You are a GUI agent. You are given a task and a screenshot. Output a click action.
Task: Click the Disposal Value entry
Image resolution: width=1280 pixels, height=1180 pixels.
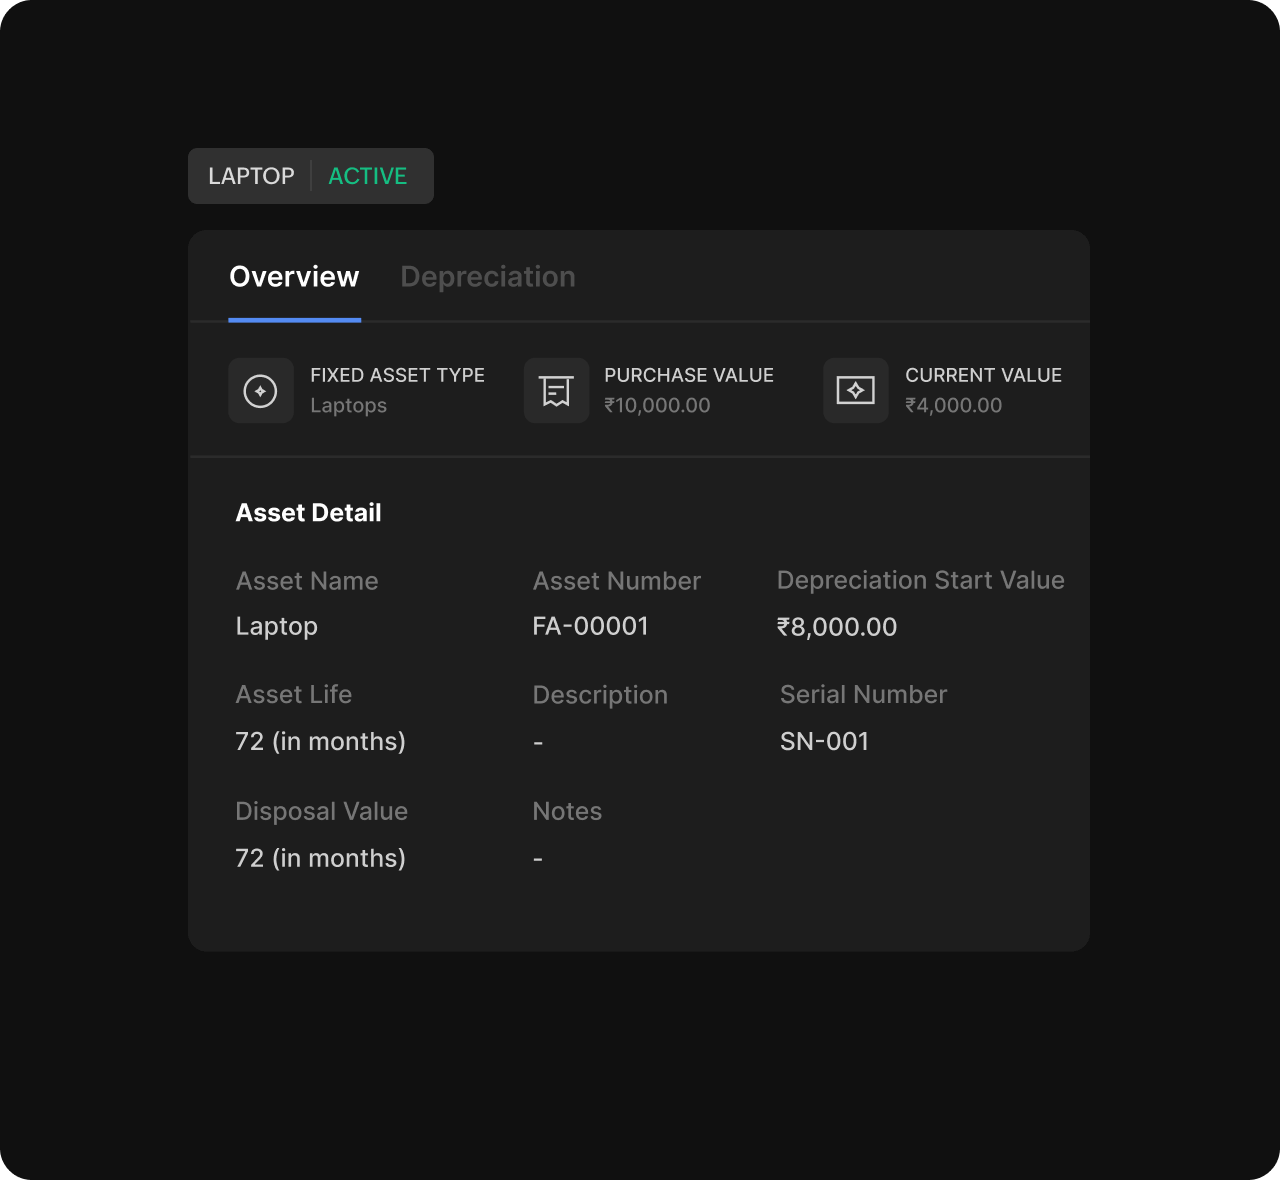point(320,858)
